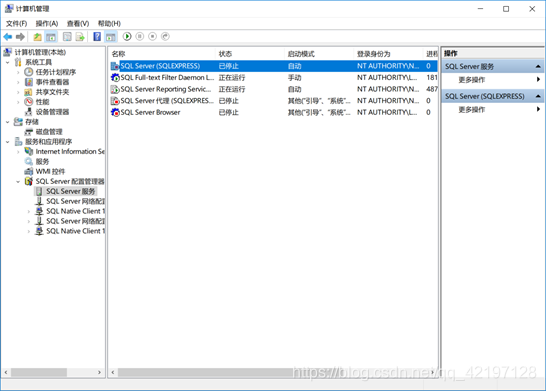This screenshot has width=546, height=391.
Task: Select the SQL Server Browser row name
Action: click(150, 112)
